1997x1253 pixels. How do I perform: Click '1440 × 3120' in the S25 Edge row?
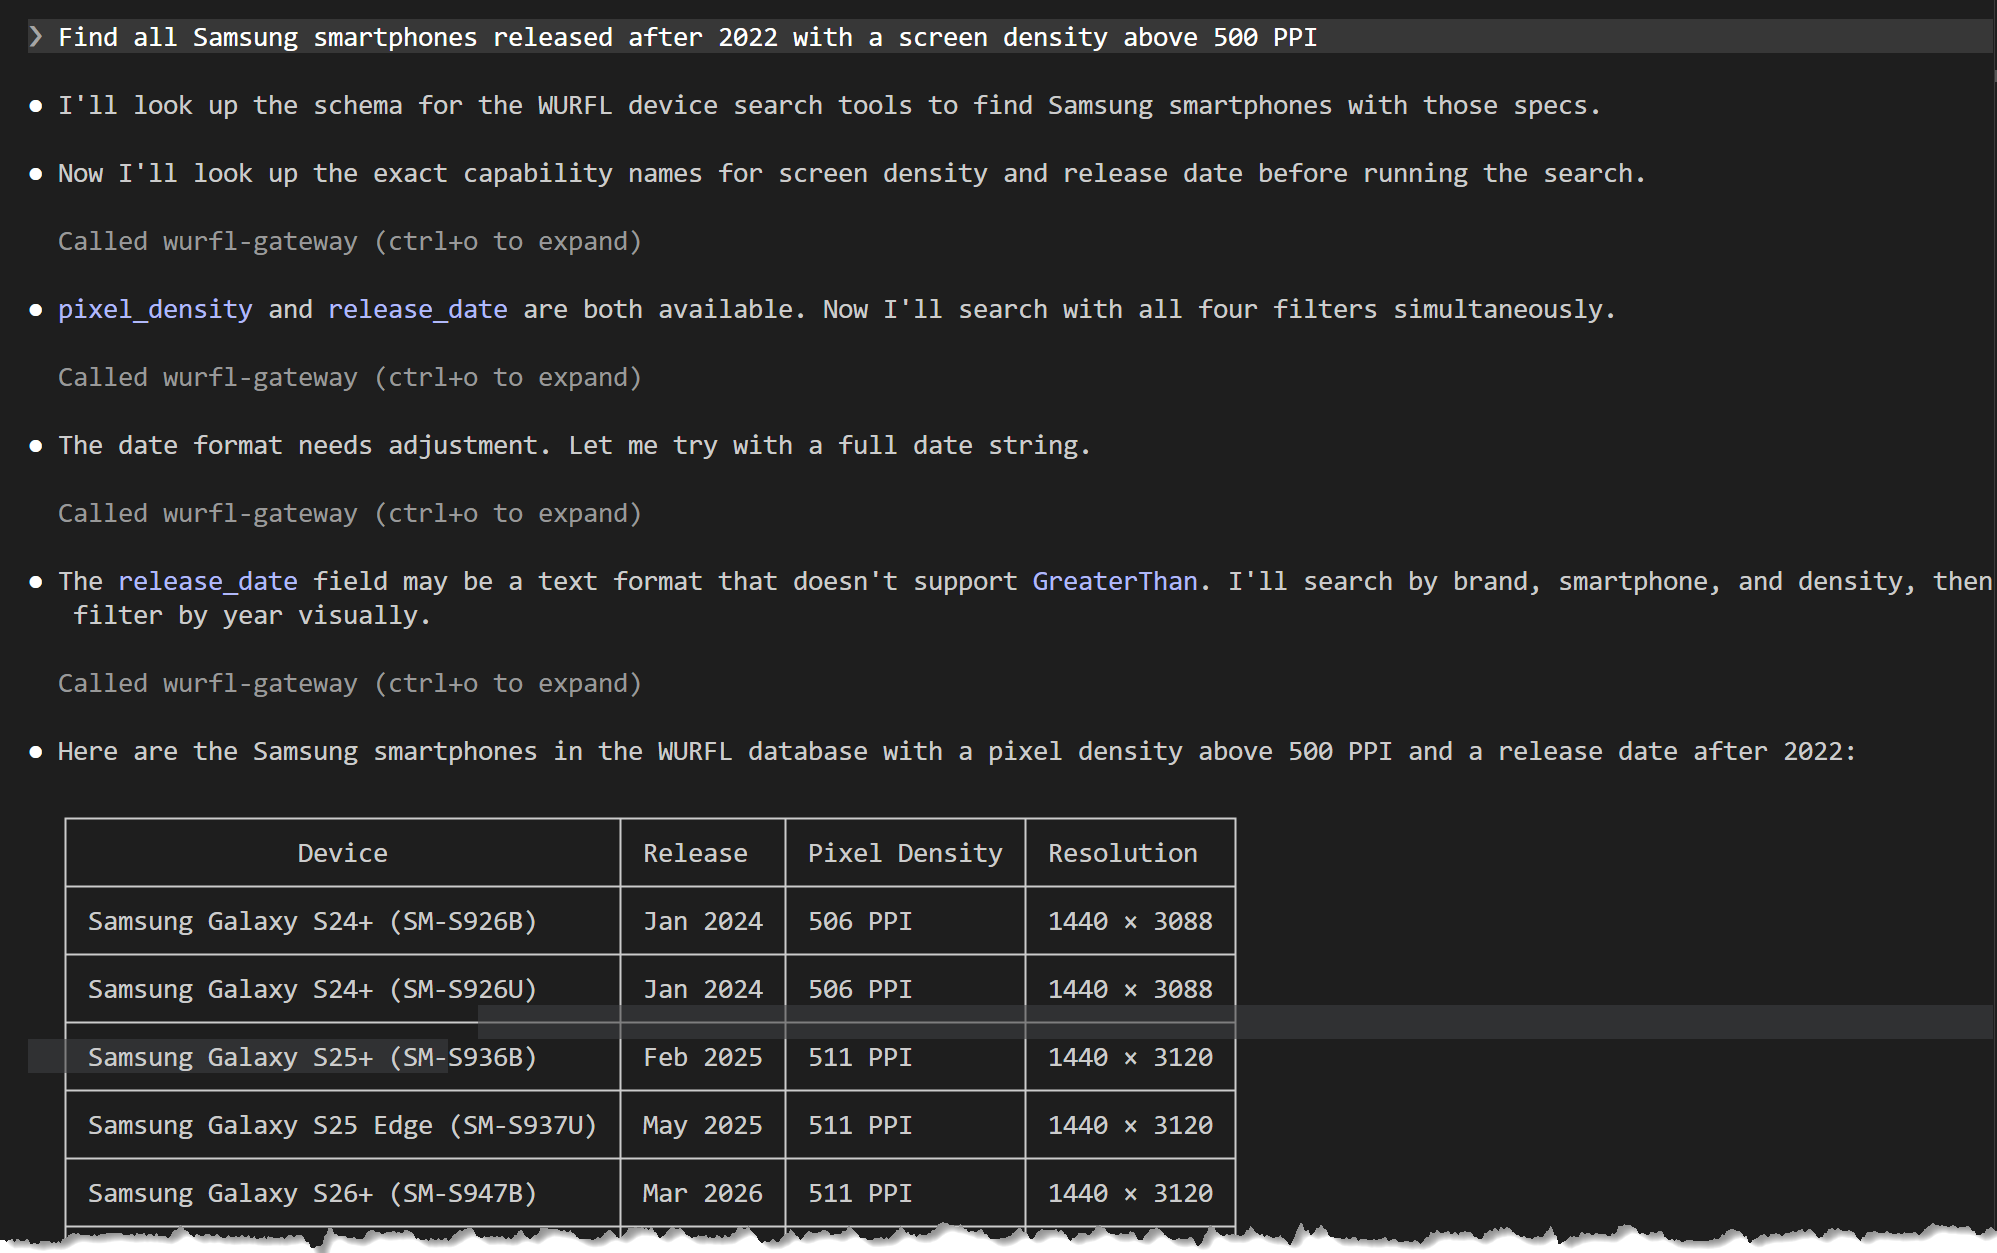pyautogui.click(x=1130, y=1125)
